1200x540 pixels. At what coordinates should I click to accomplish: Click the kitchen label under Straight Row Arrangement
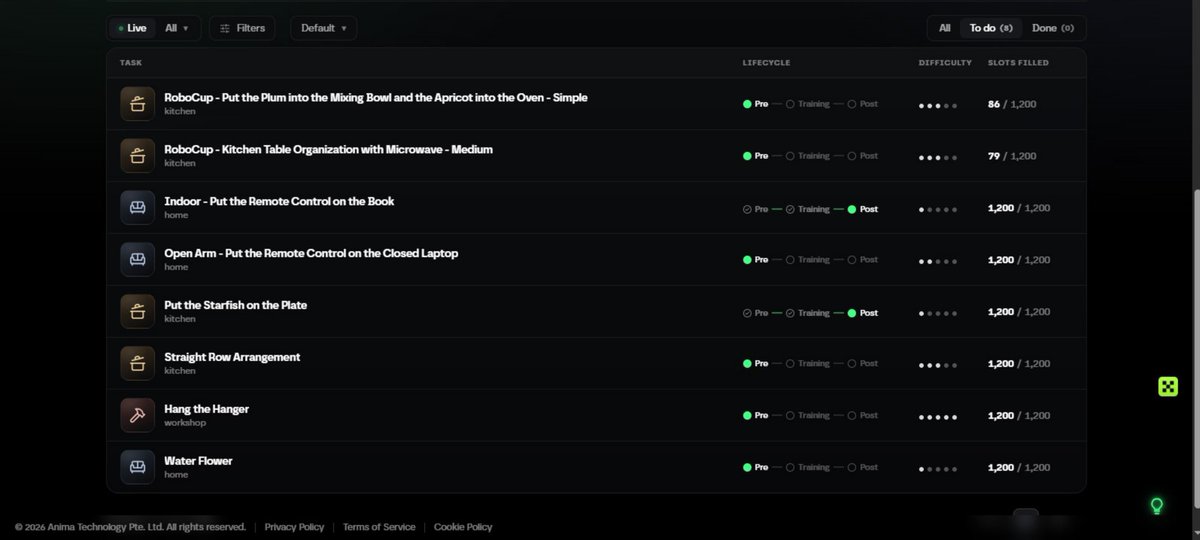180,371
